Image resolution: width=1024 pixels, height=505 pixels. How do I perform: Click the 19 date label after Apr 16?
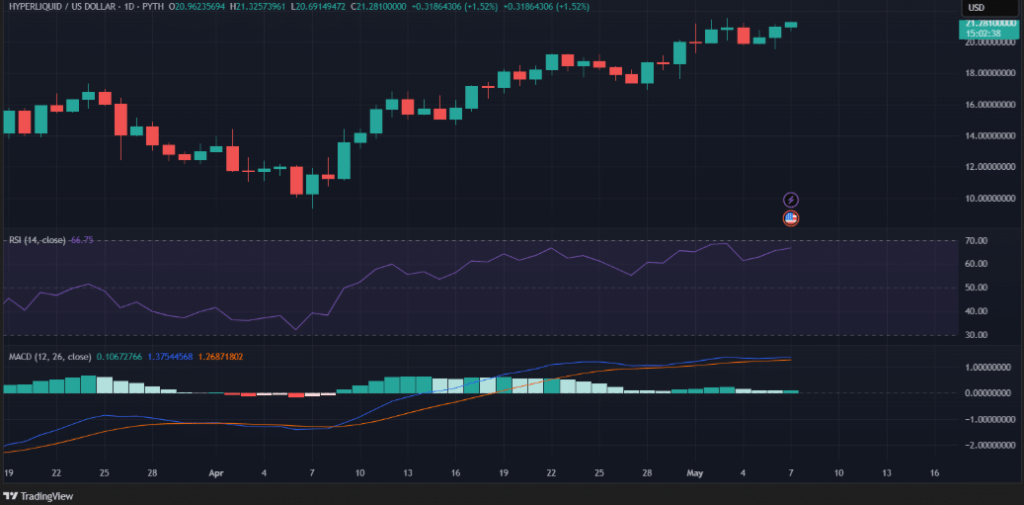point(504,473)
